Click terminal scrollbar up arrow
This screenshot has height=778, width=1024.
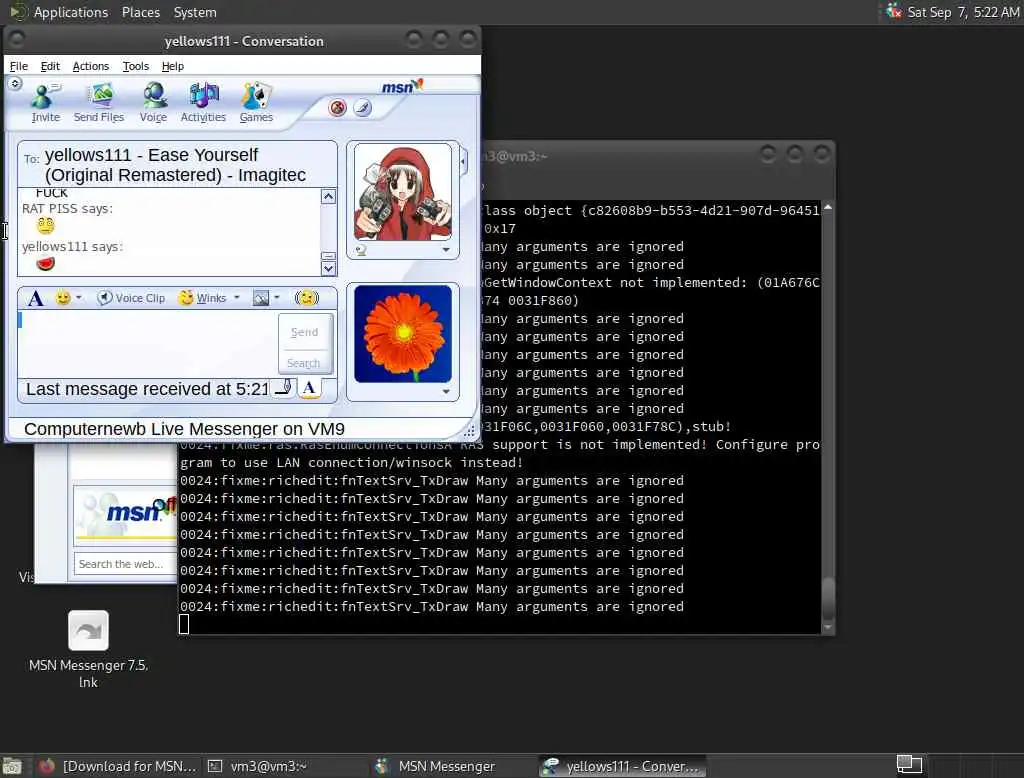click(x=828, y=207)
